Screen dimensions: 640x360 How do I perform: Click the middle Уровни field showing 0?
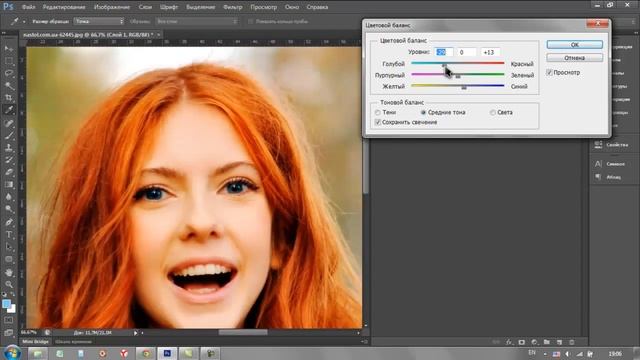[x=467, y=52]
